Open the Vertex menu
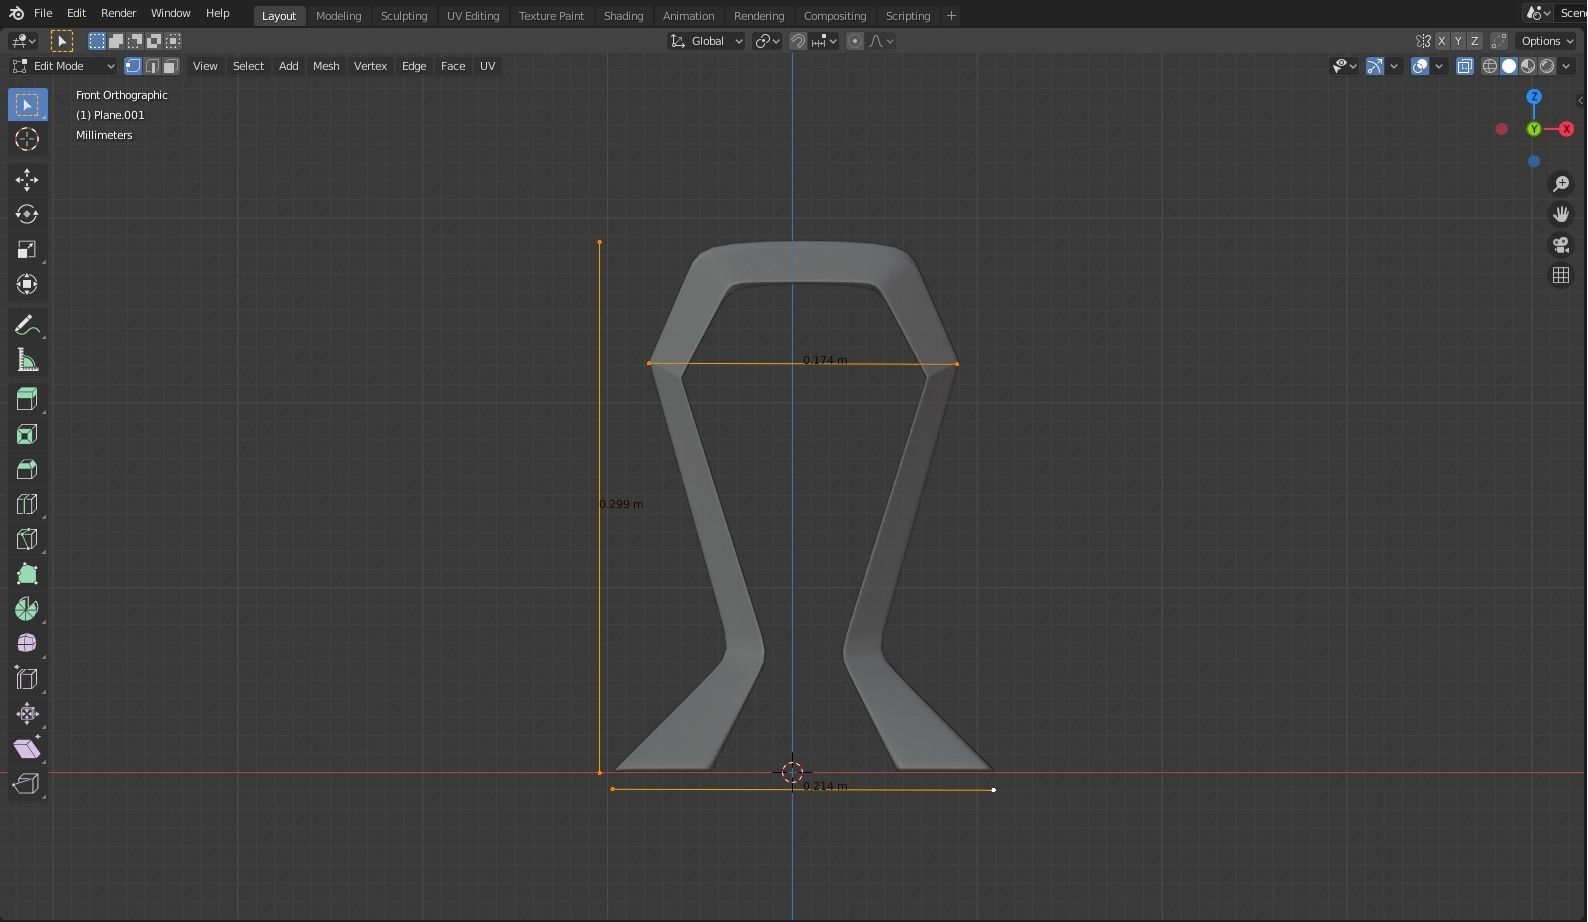This screenshot has height=922, width=1588. (x=370, y=66)
